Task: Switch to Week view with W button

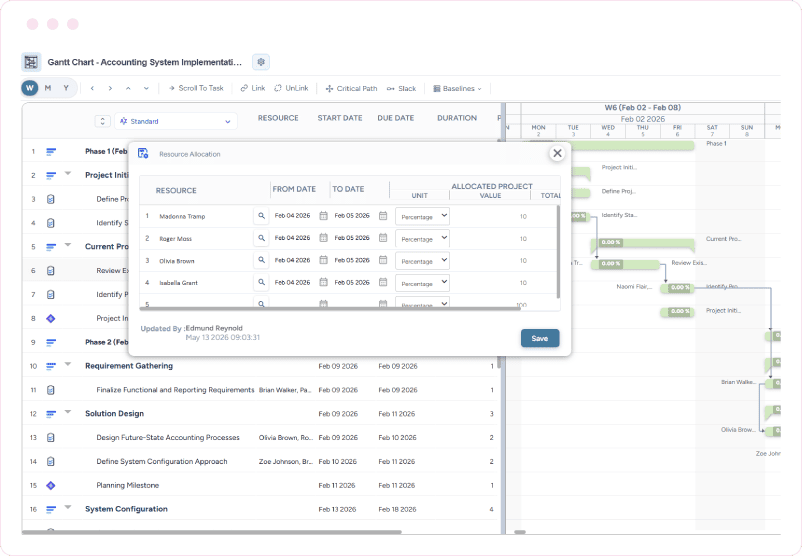Action: [x=30, y=88]
